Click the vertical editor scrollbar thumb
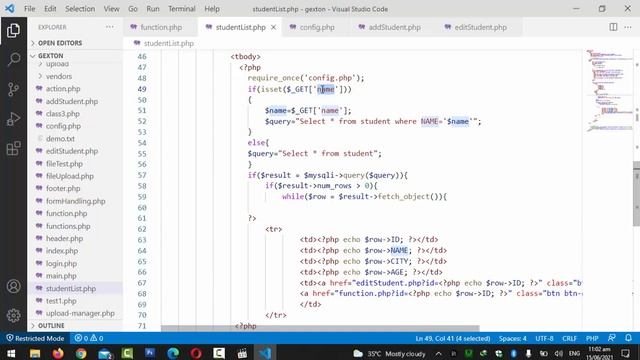The width and height of the screenshot is (640, 360). pos(636,193)
